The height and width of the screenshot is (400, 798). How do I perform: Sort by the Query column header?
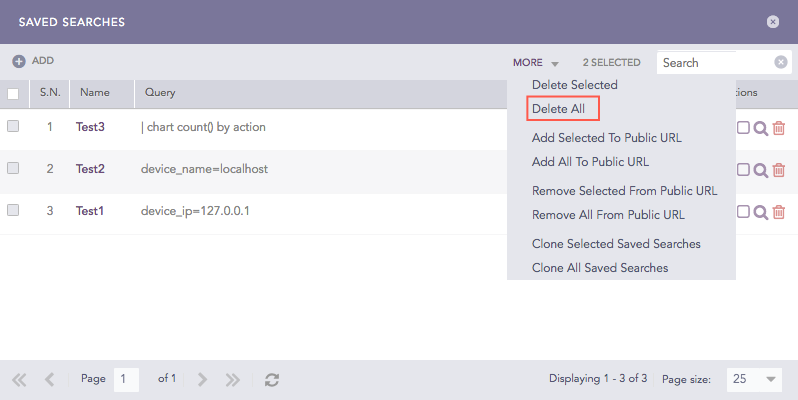click(x=160, y=93)
